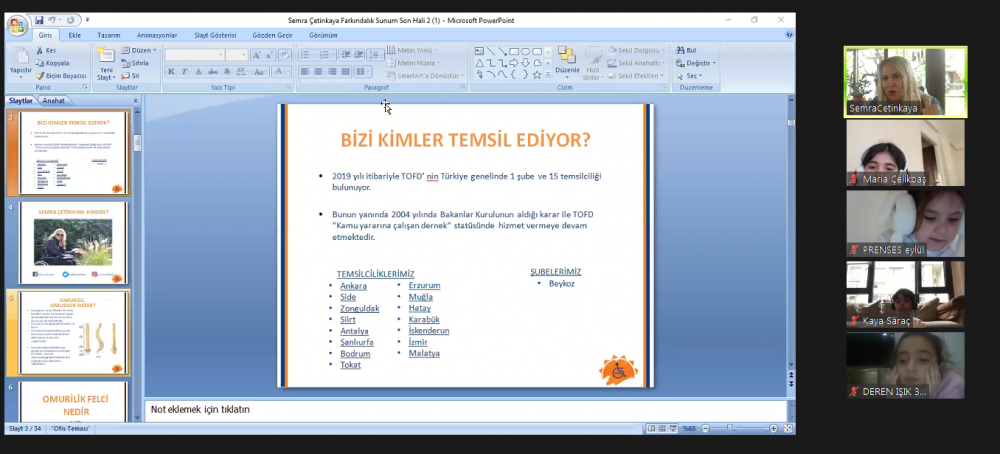Insert a triangle shape from the gallery

coord(480,63)
